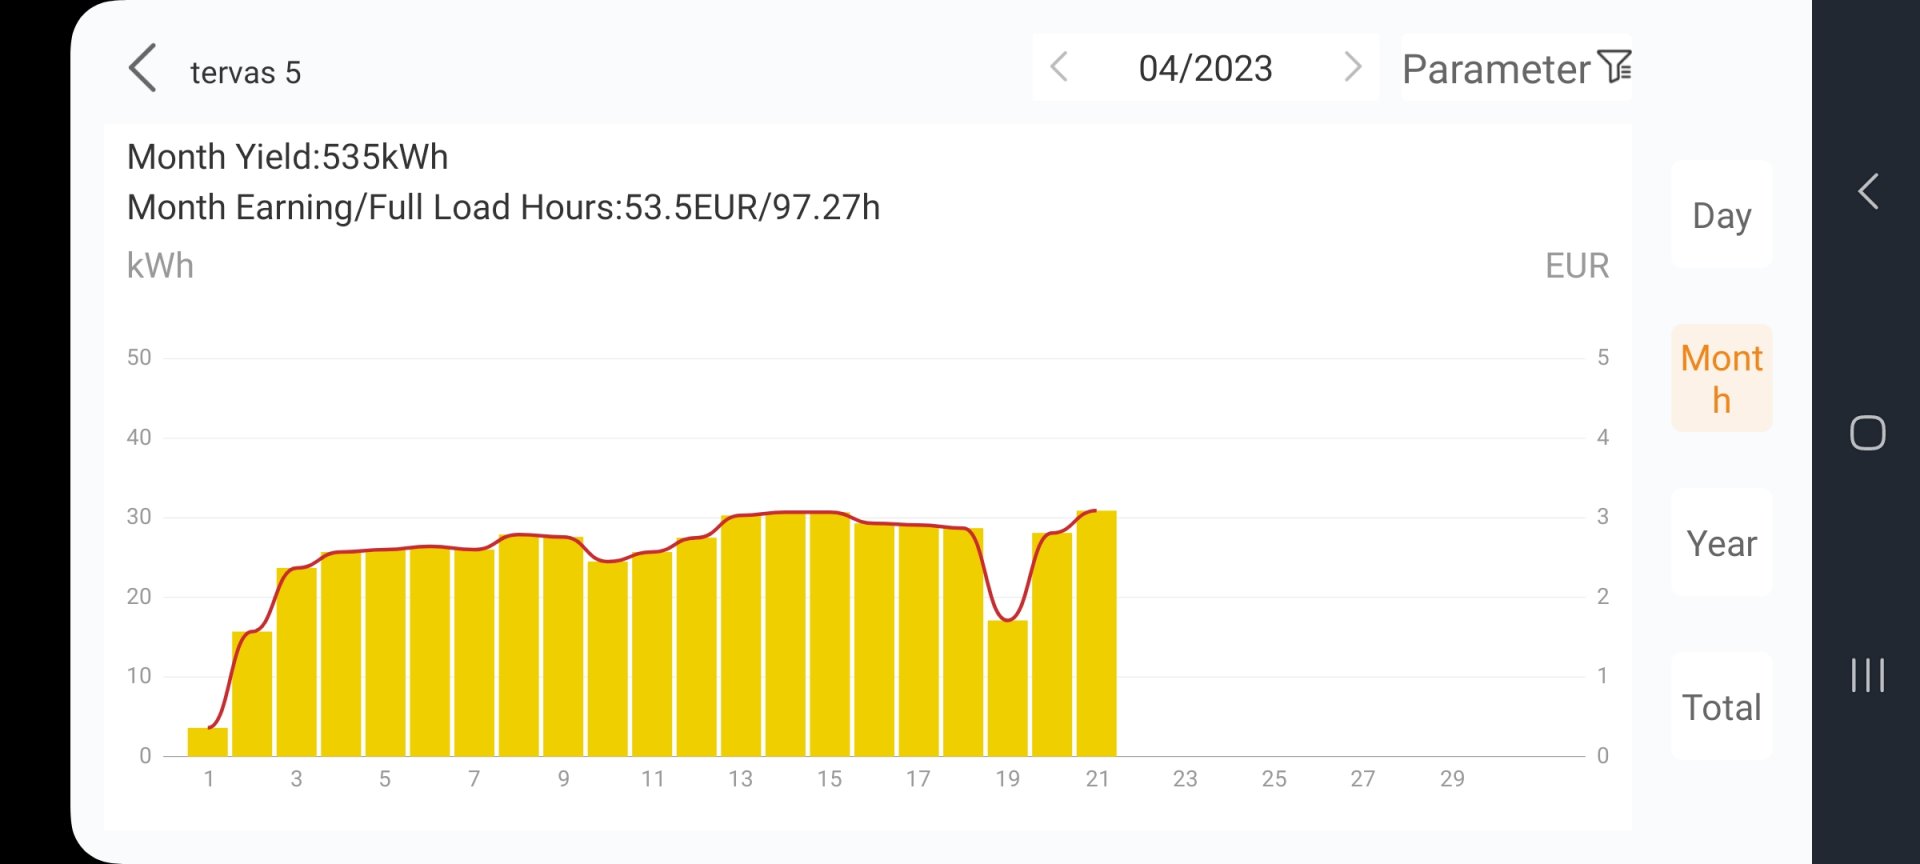Tap Android back navigation button
Viewport: 1920px width, 864px height.
pyautogui.click(x=1867, y=191)
